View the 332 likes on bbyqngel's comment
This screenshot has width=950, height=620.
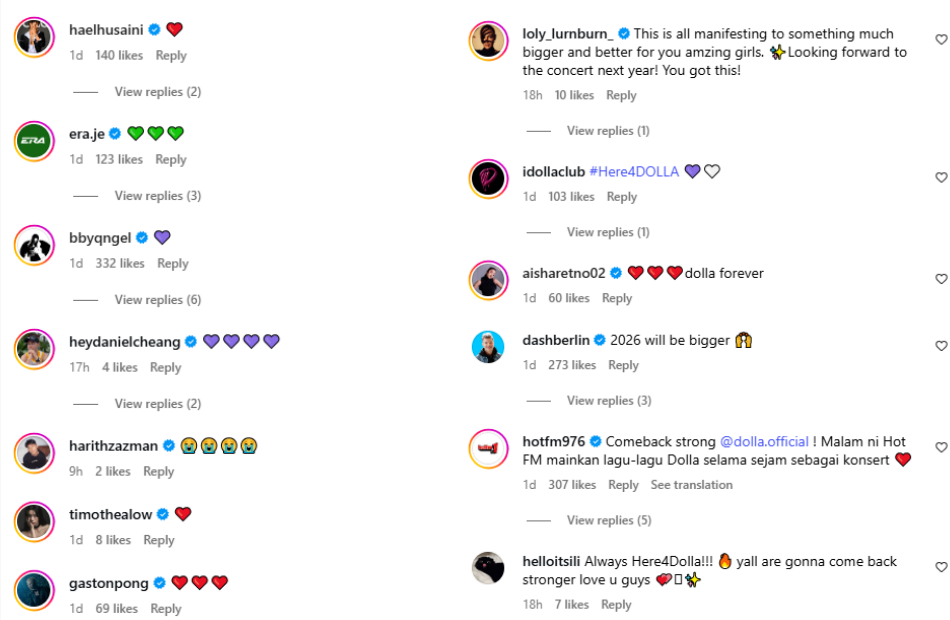click(120, 264)
